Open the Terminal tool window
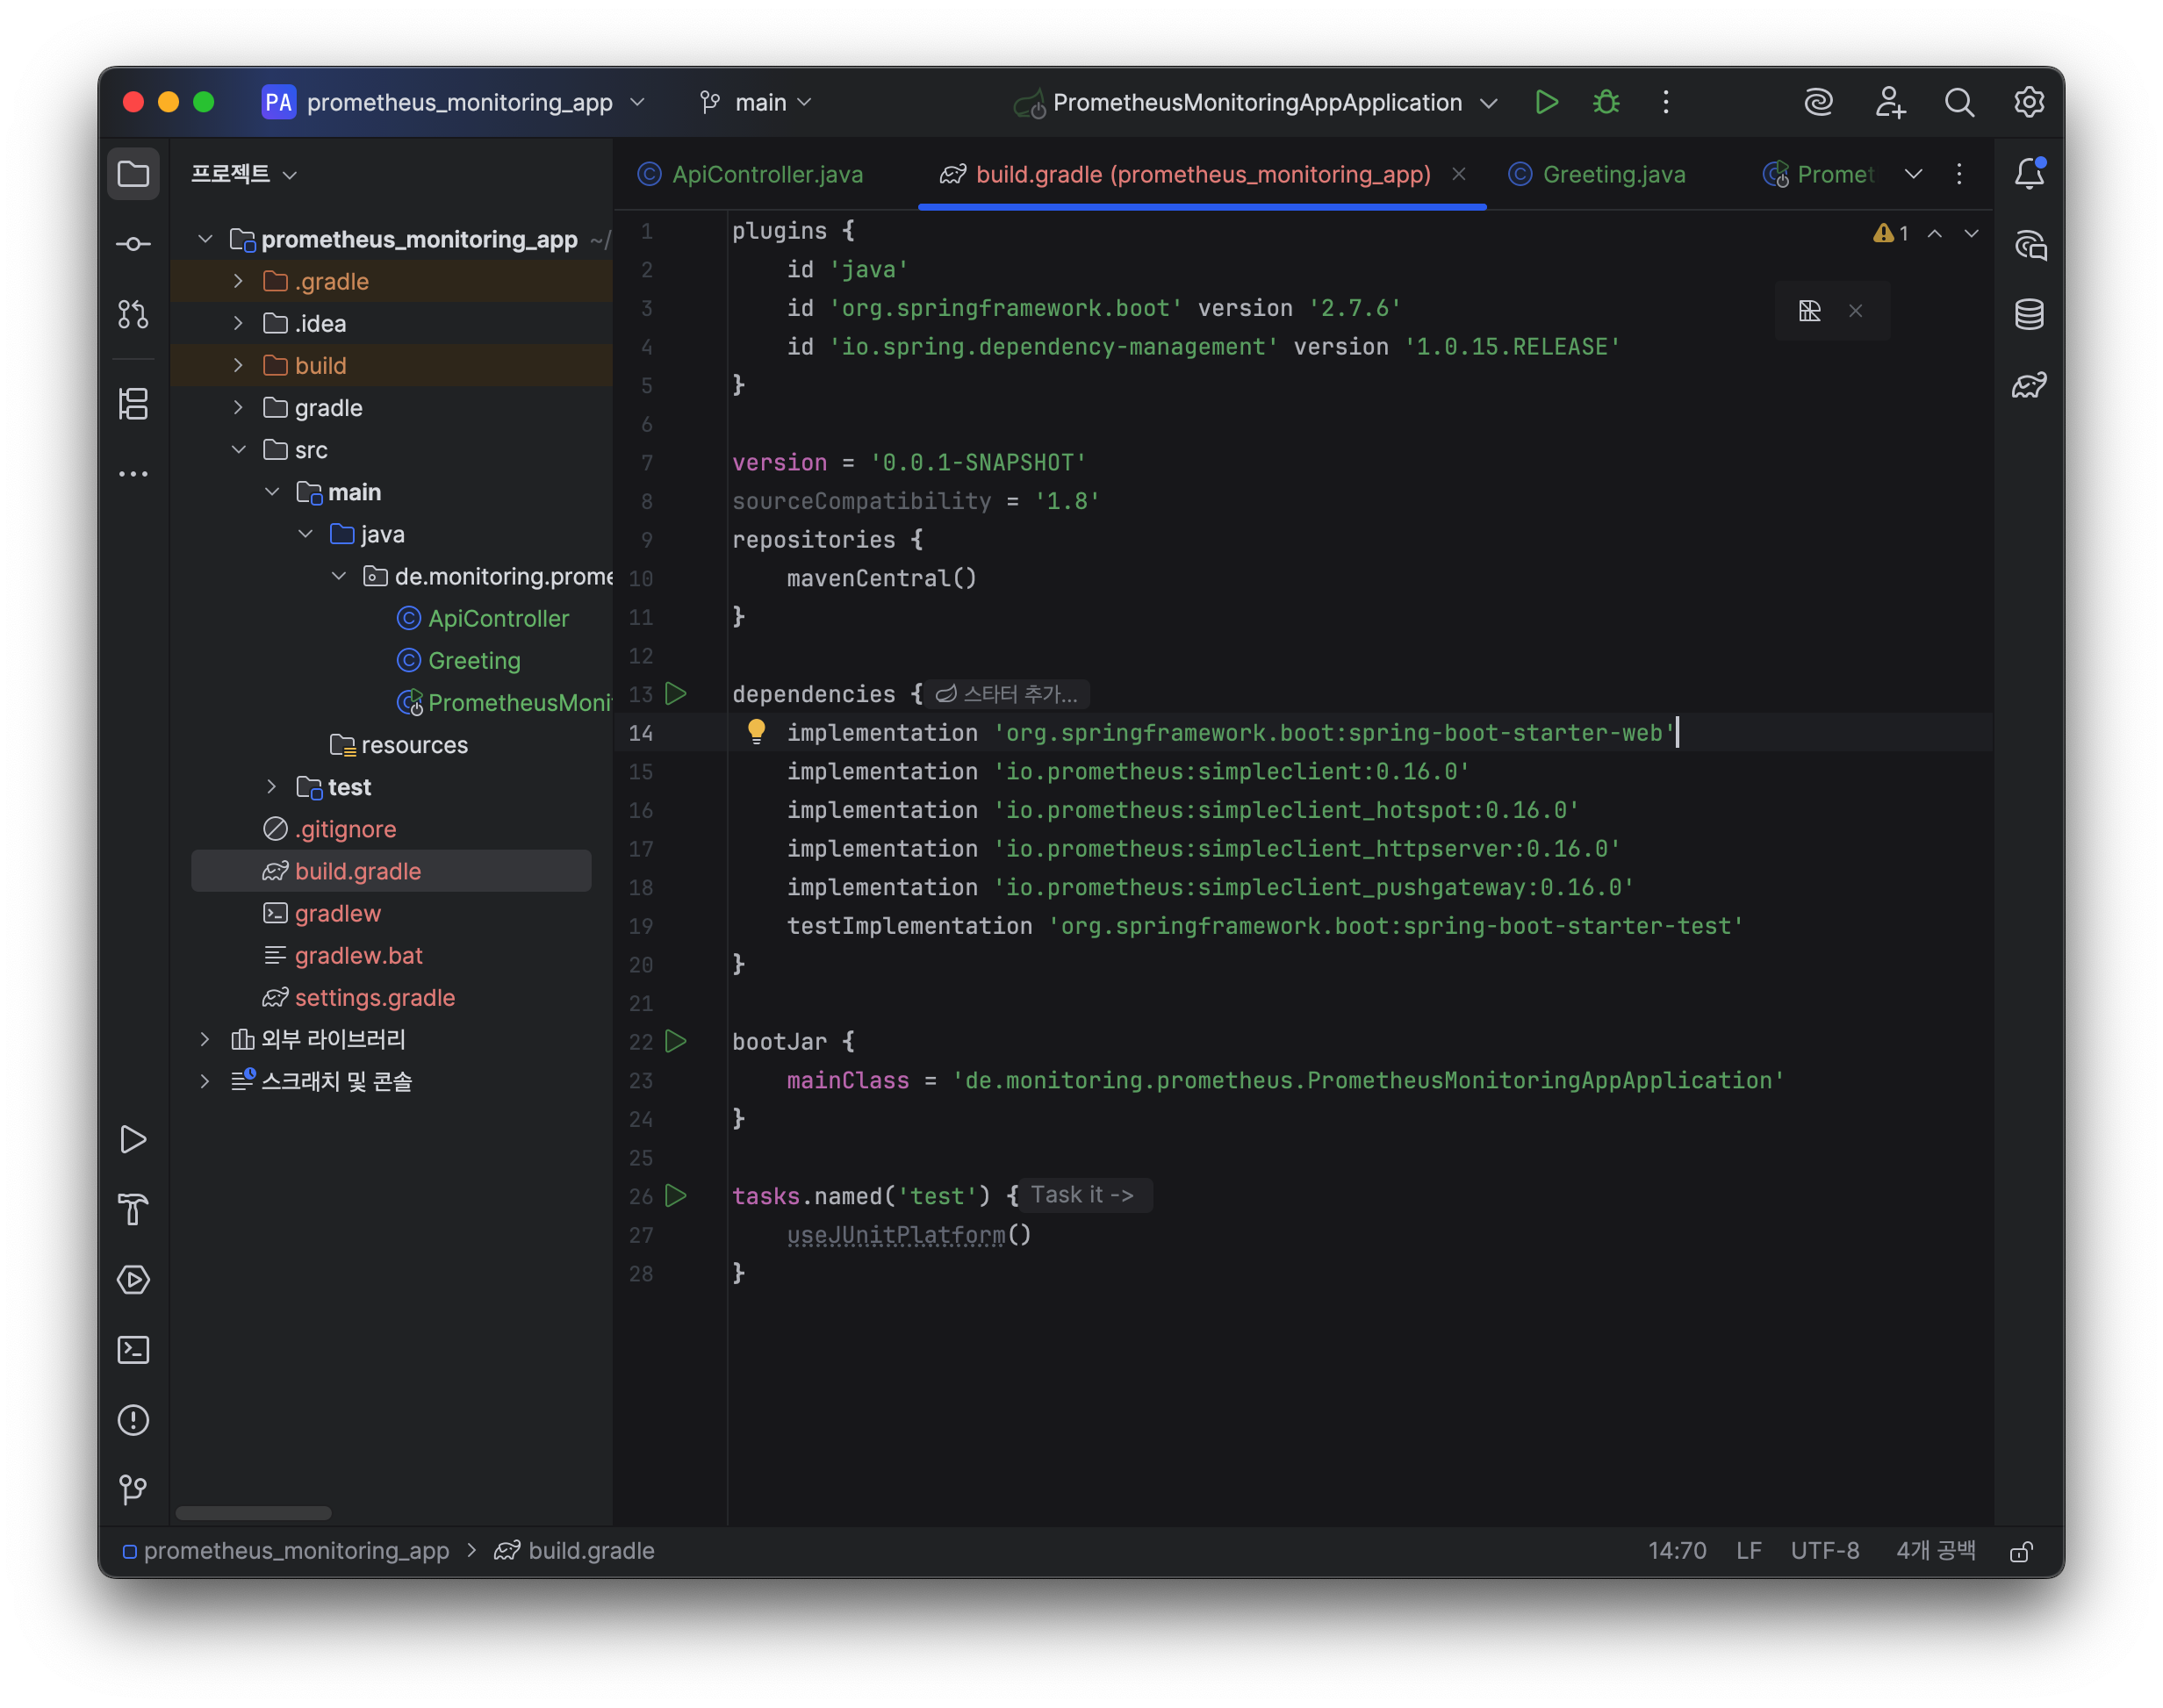 click(133, 1350)
